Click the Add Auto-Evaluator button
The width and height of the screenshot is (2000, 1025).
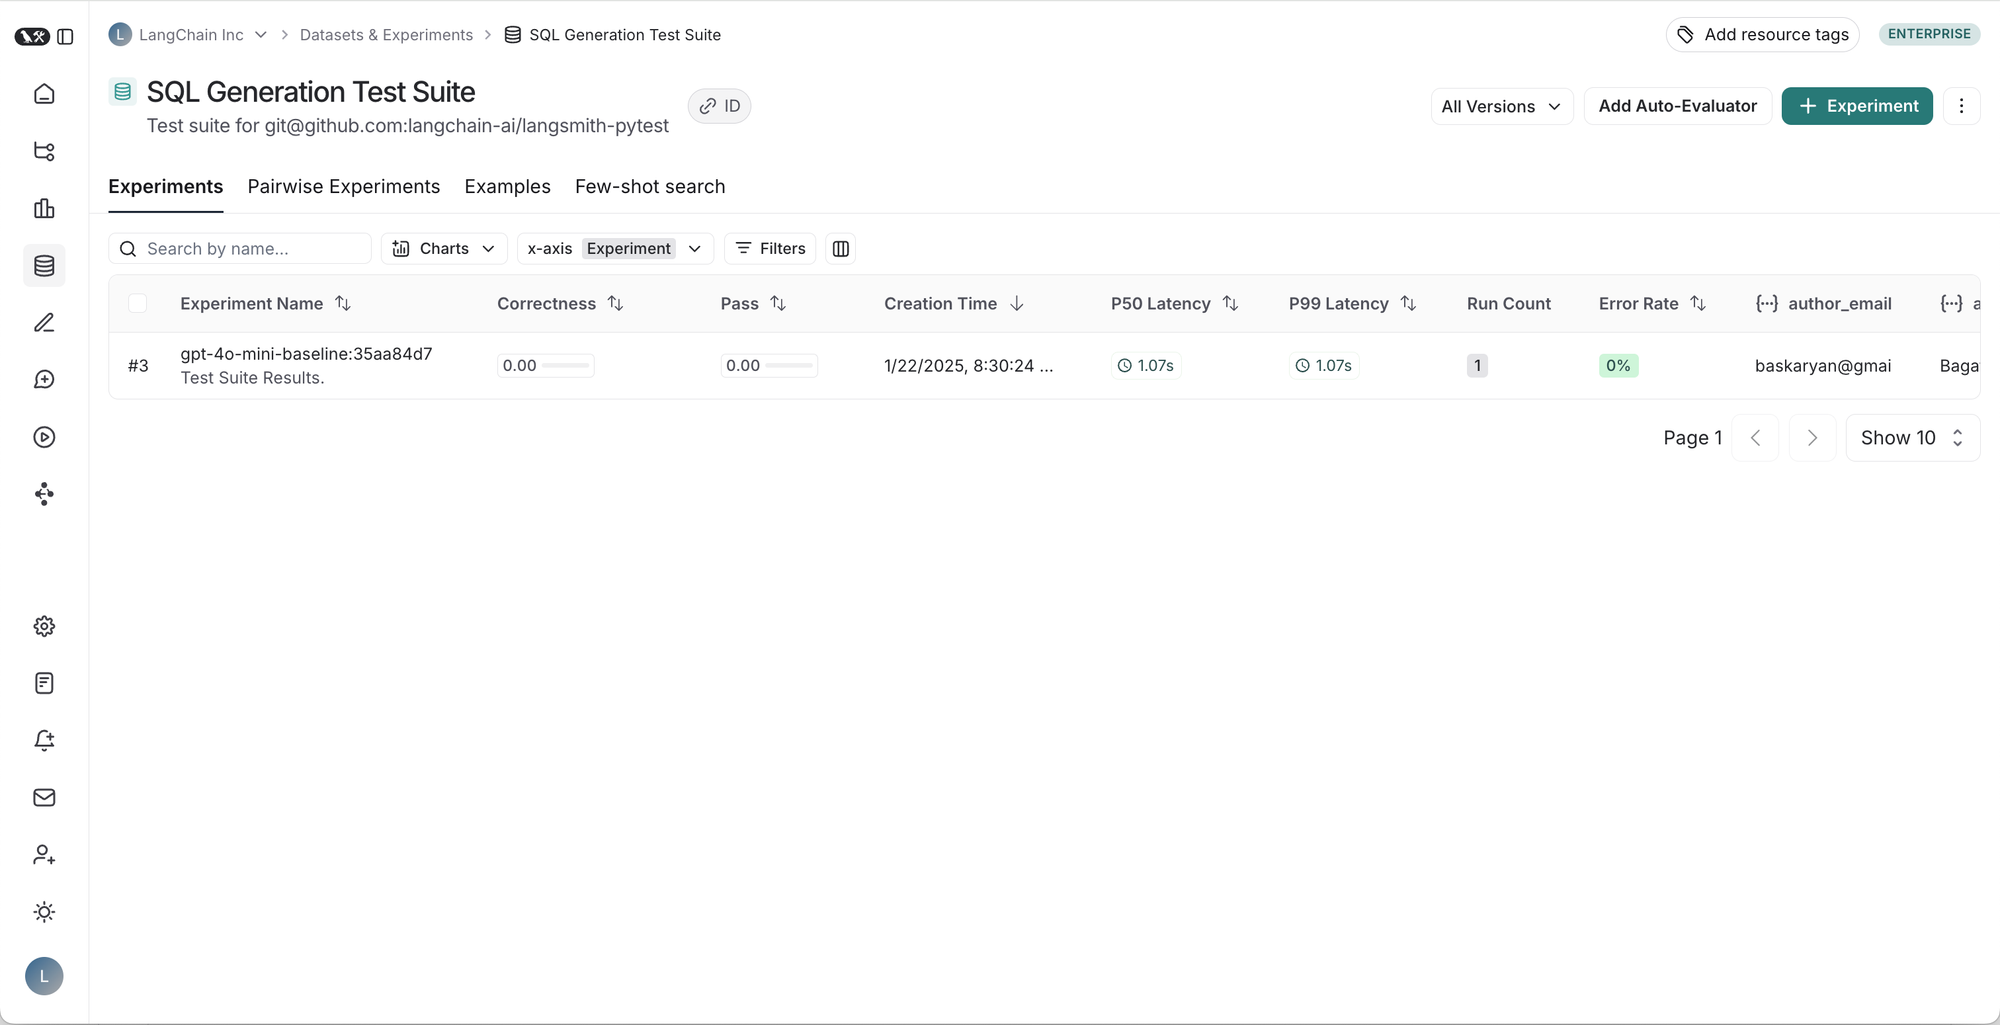[1677, 106]
